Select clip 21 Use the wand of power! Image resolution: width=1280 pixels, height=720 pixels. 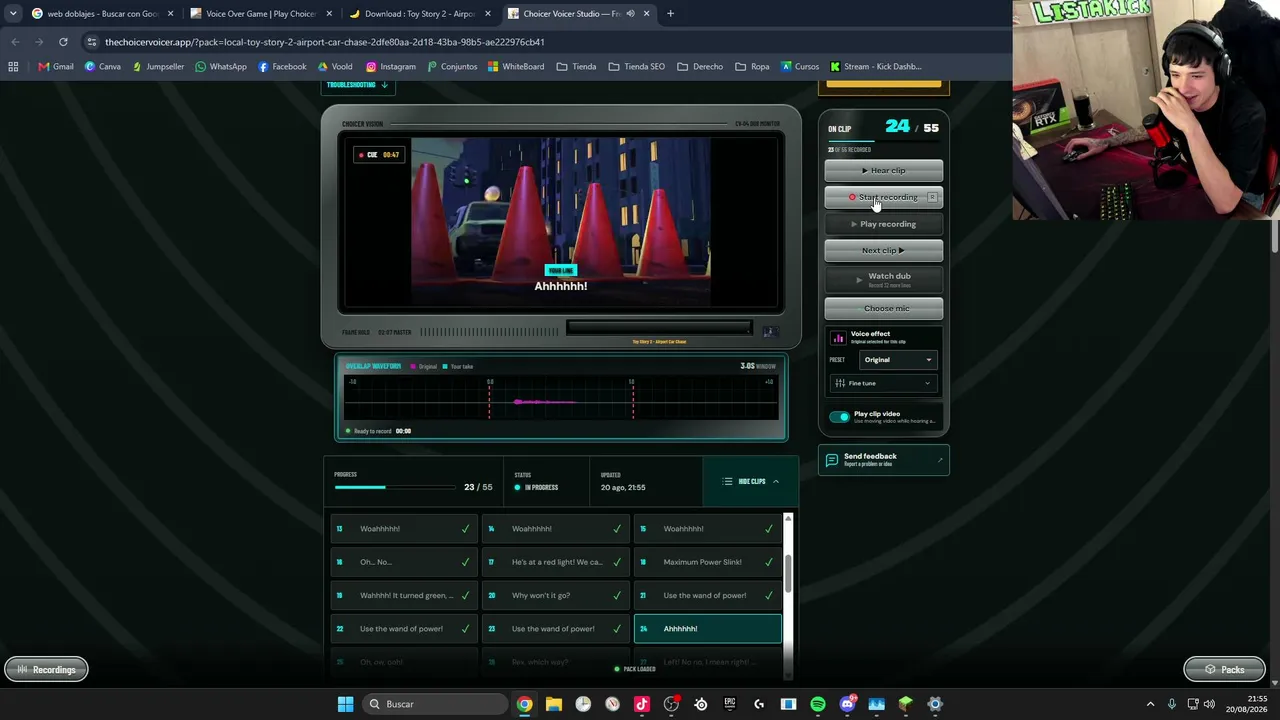pyautogui.click(x=708, y=595)
